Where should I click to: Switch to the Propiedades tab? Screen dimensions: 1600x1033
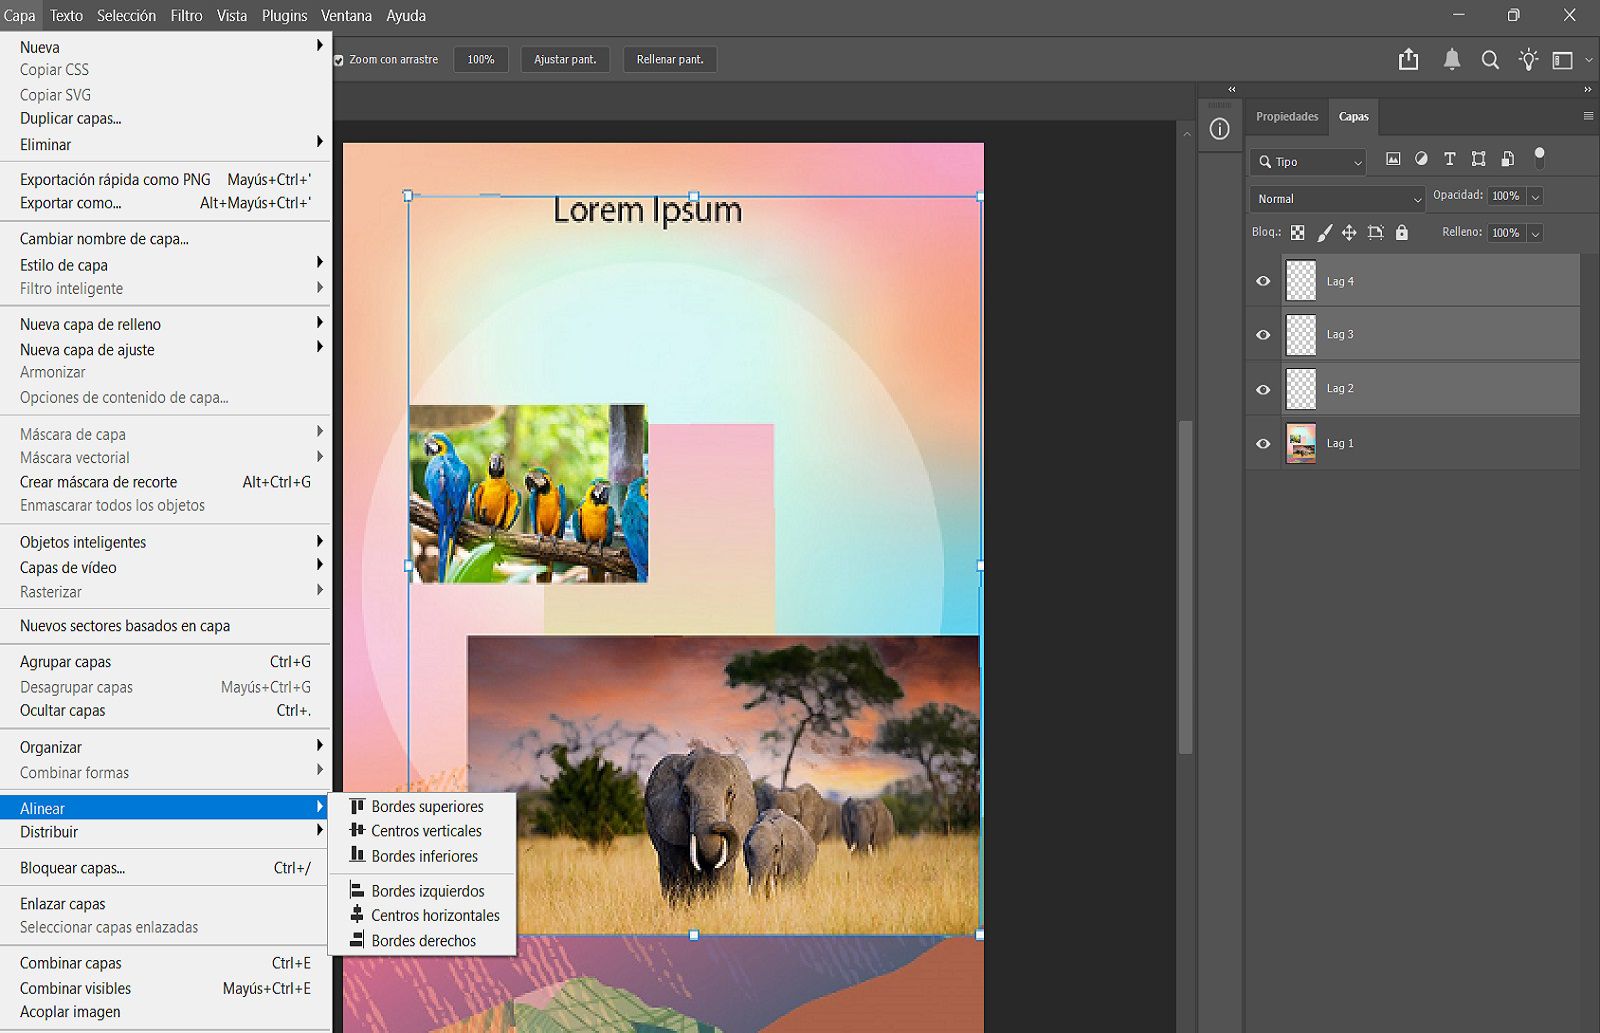pyautogui.click(x=1286, y=116)
